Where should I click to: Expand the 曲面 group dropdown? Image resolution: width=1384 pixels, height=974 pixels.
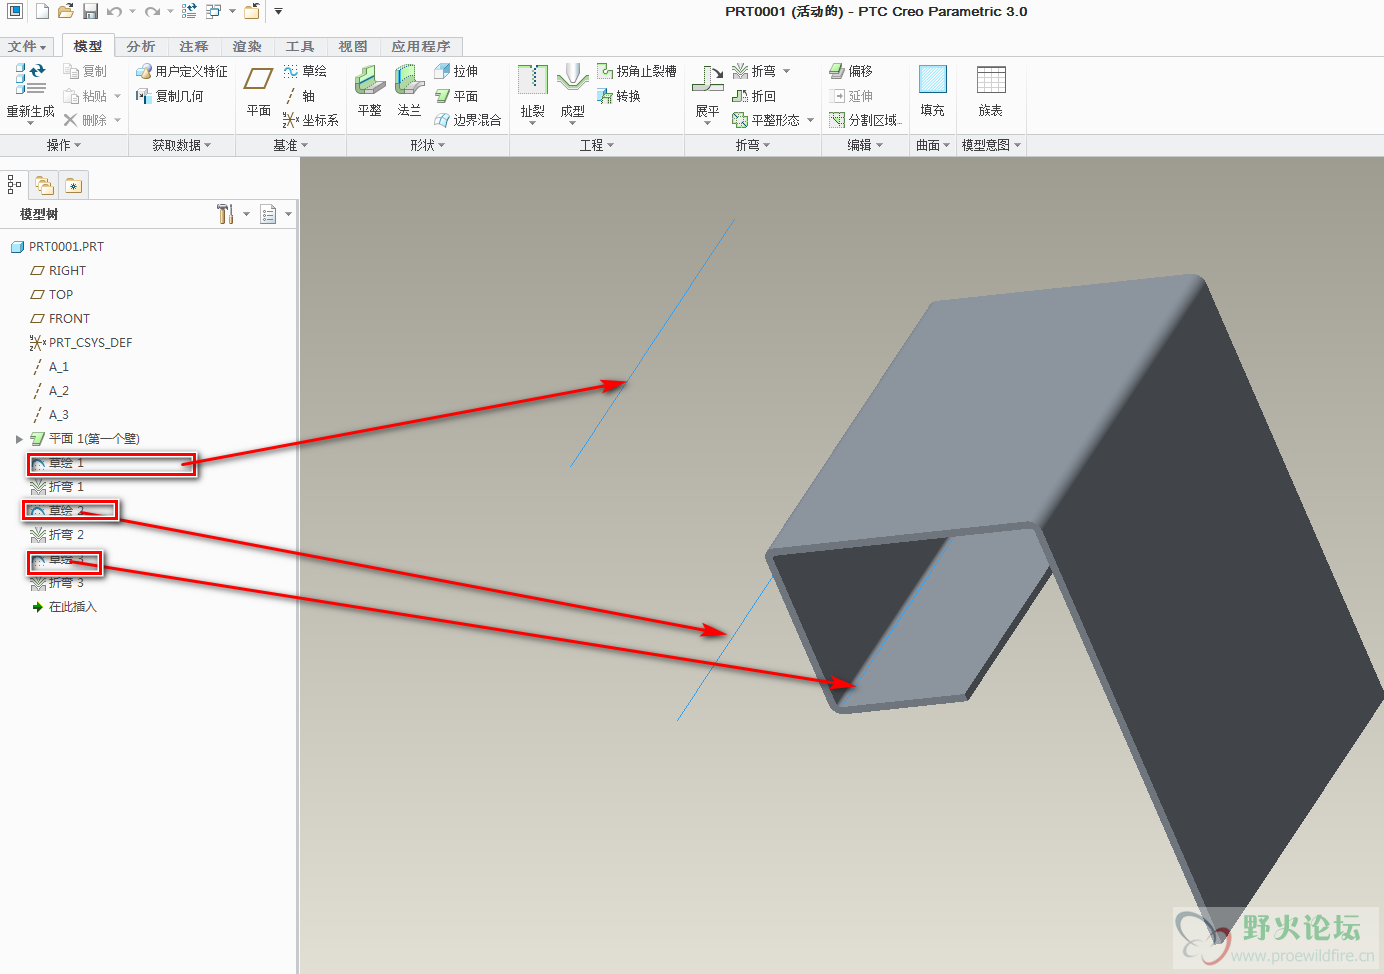pyautogui.click(x=933, y=145)
